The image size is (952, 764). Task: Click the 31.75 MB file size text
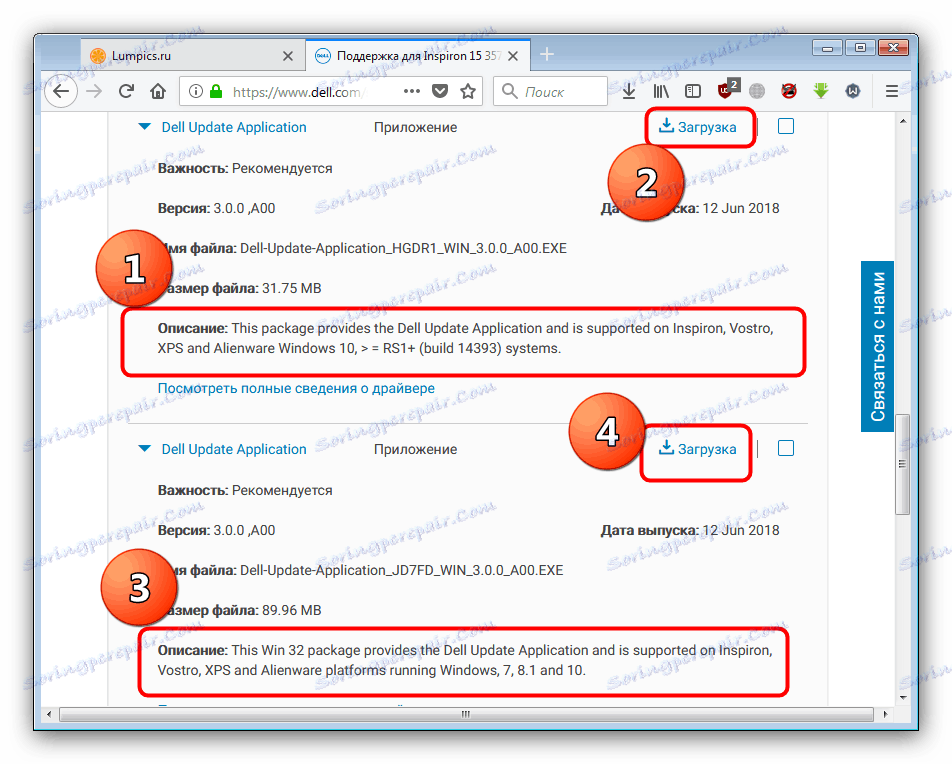coord(291,288)
